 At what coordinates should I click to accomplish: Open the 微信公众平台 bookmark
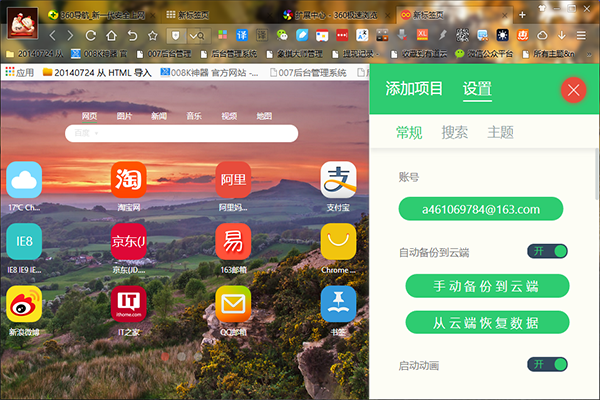(x=484, y=54)
